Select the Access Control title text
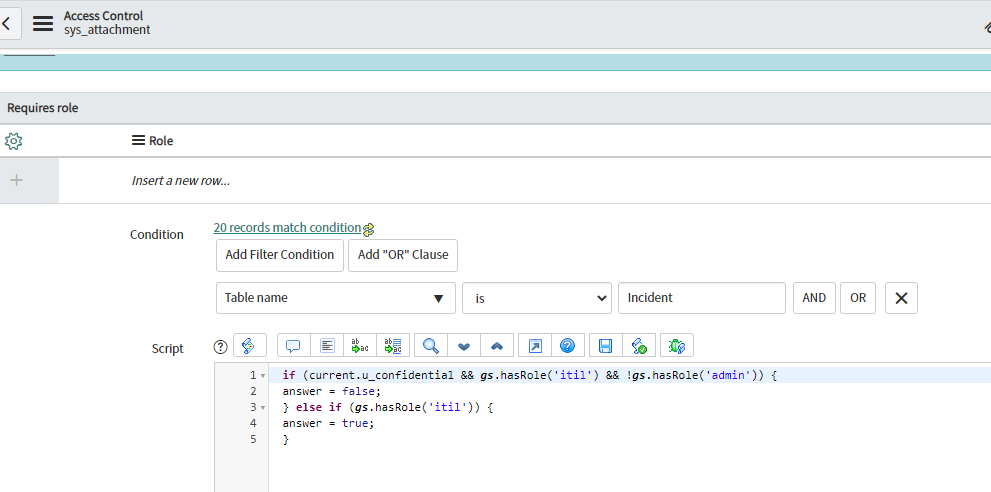The height and width of the screenshot is (492, 991). [x=103, y=16]
